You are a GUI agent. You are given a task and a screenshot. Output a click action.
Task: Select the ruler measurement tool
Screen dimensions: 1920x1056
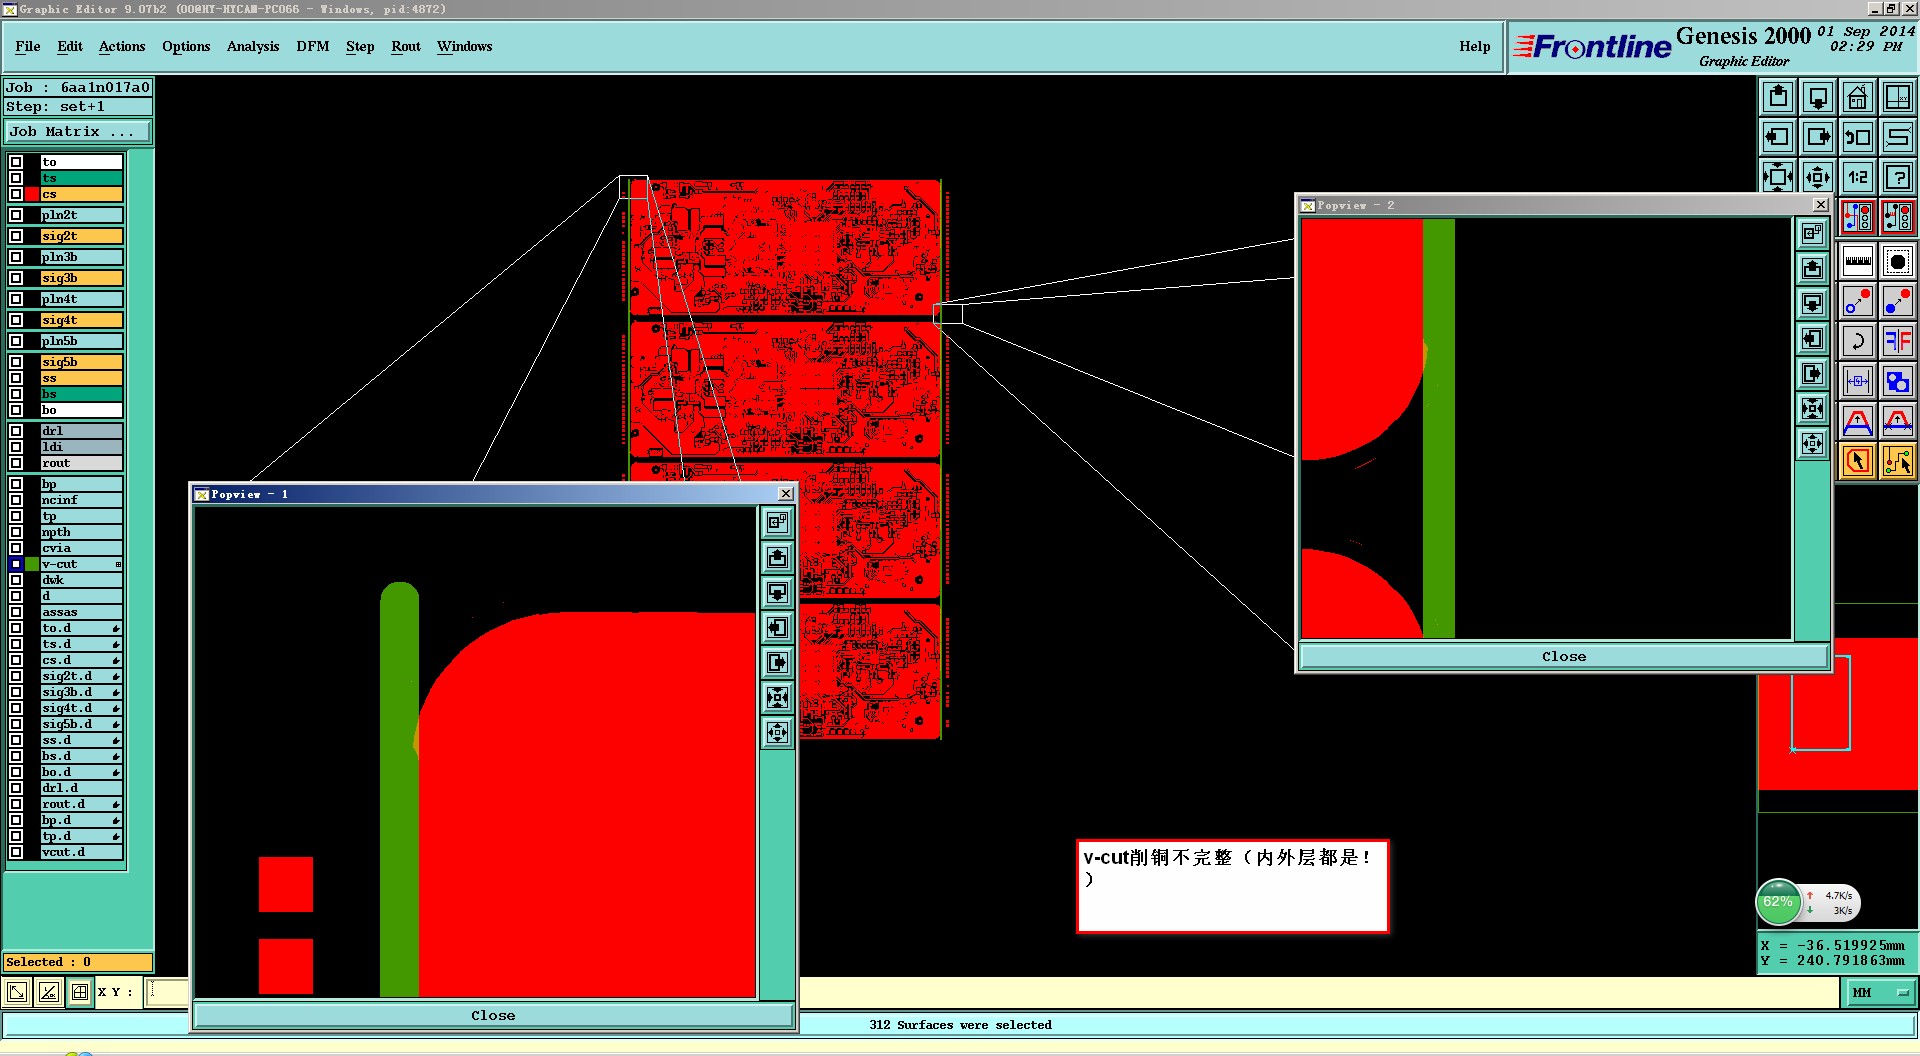point(1858,261)
